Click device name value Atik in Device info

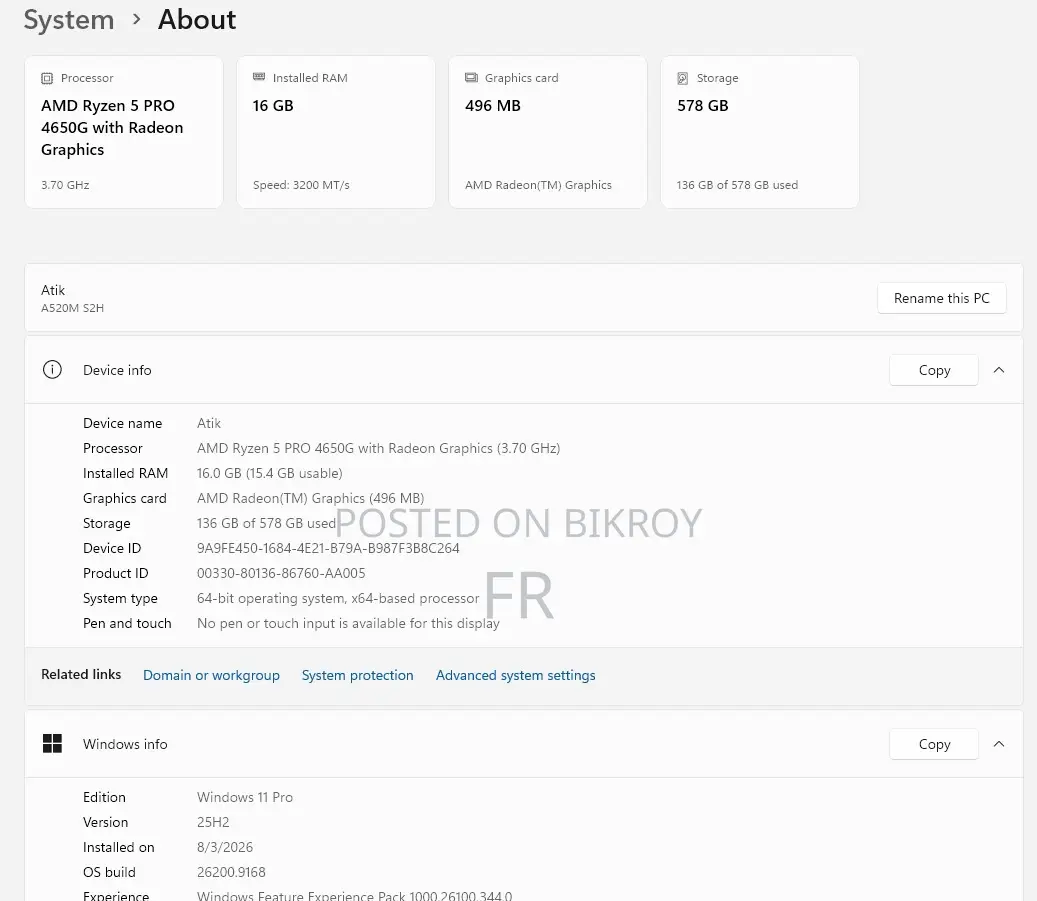click(209, 423)
